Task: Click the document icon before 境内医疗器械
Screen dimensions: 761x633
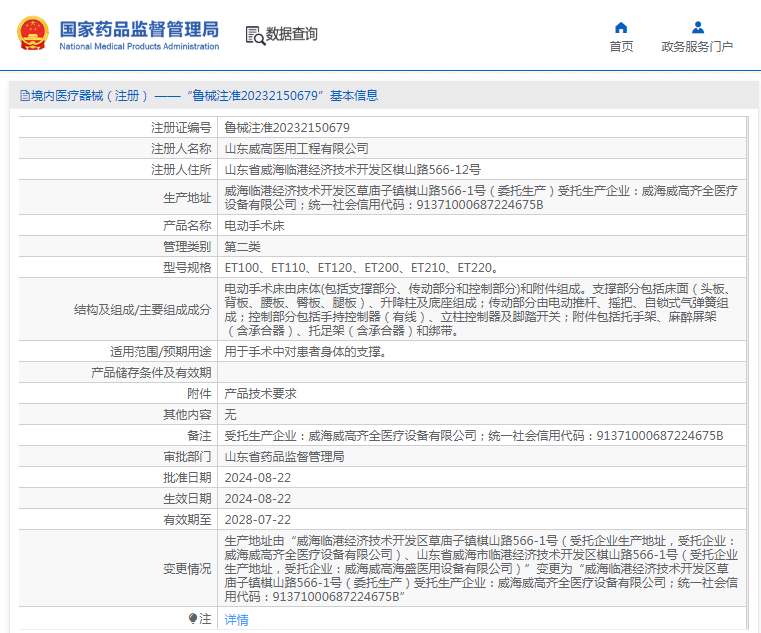Action: (25, 96)
